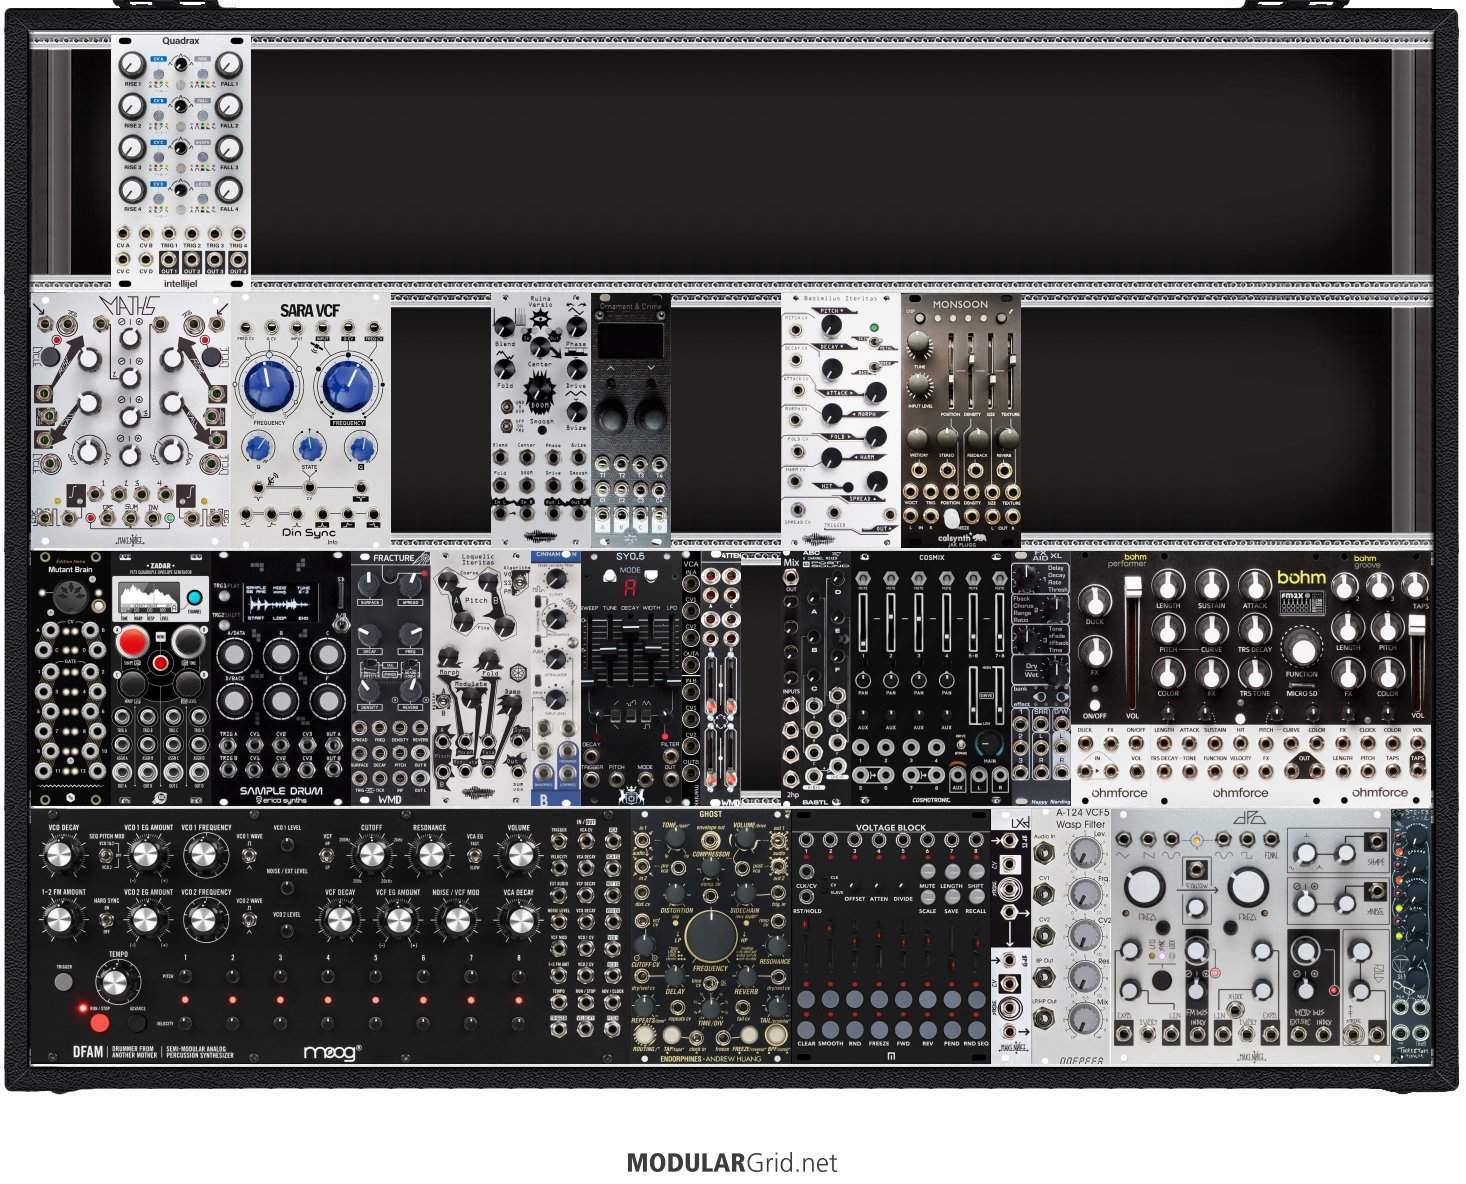Click the "Mutant Brain" title text
Image resolution: width=1466 pixels, height=1184 pixels.
[69, 568]
